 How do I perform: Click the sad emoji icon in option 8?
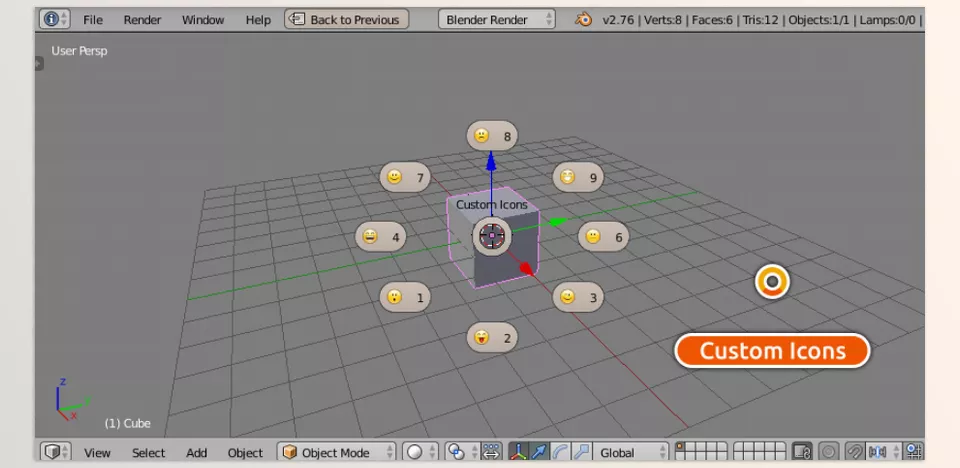(x=482, y=136)
